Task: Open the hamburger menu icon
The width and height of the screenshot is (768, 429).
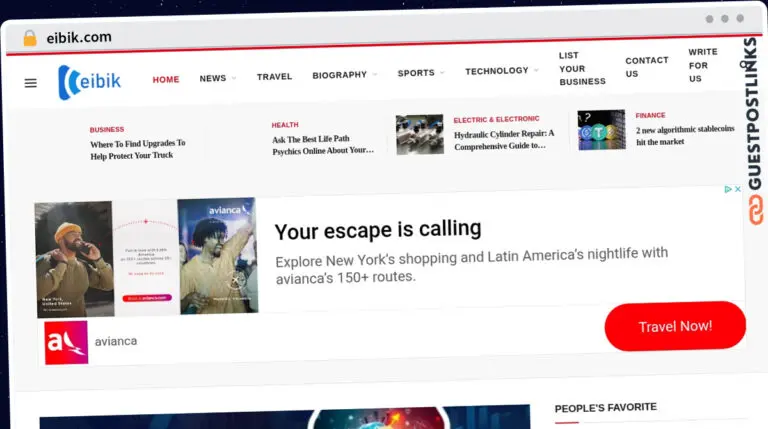Action: point(30,83)
